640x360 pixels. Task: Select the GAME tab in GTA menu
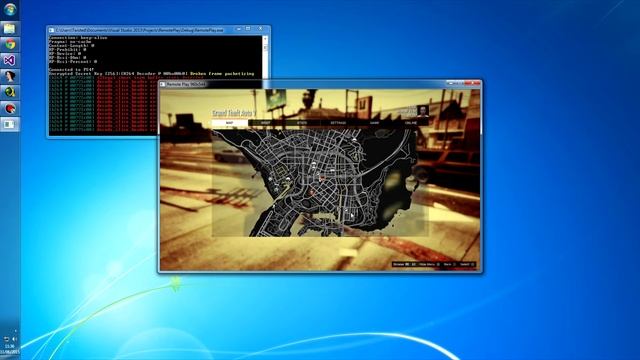click(374, 122)
